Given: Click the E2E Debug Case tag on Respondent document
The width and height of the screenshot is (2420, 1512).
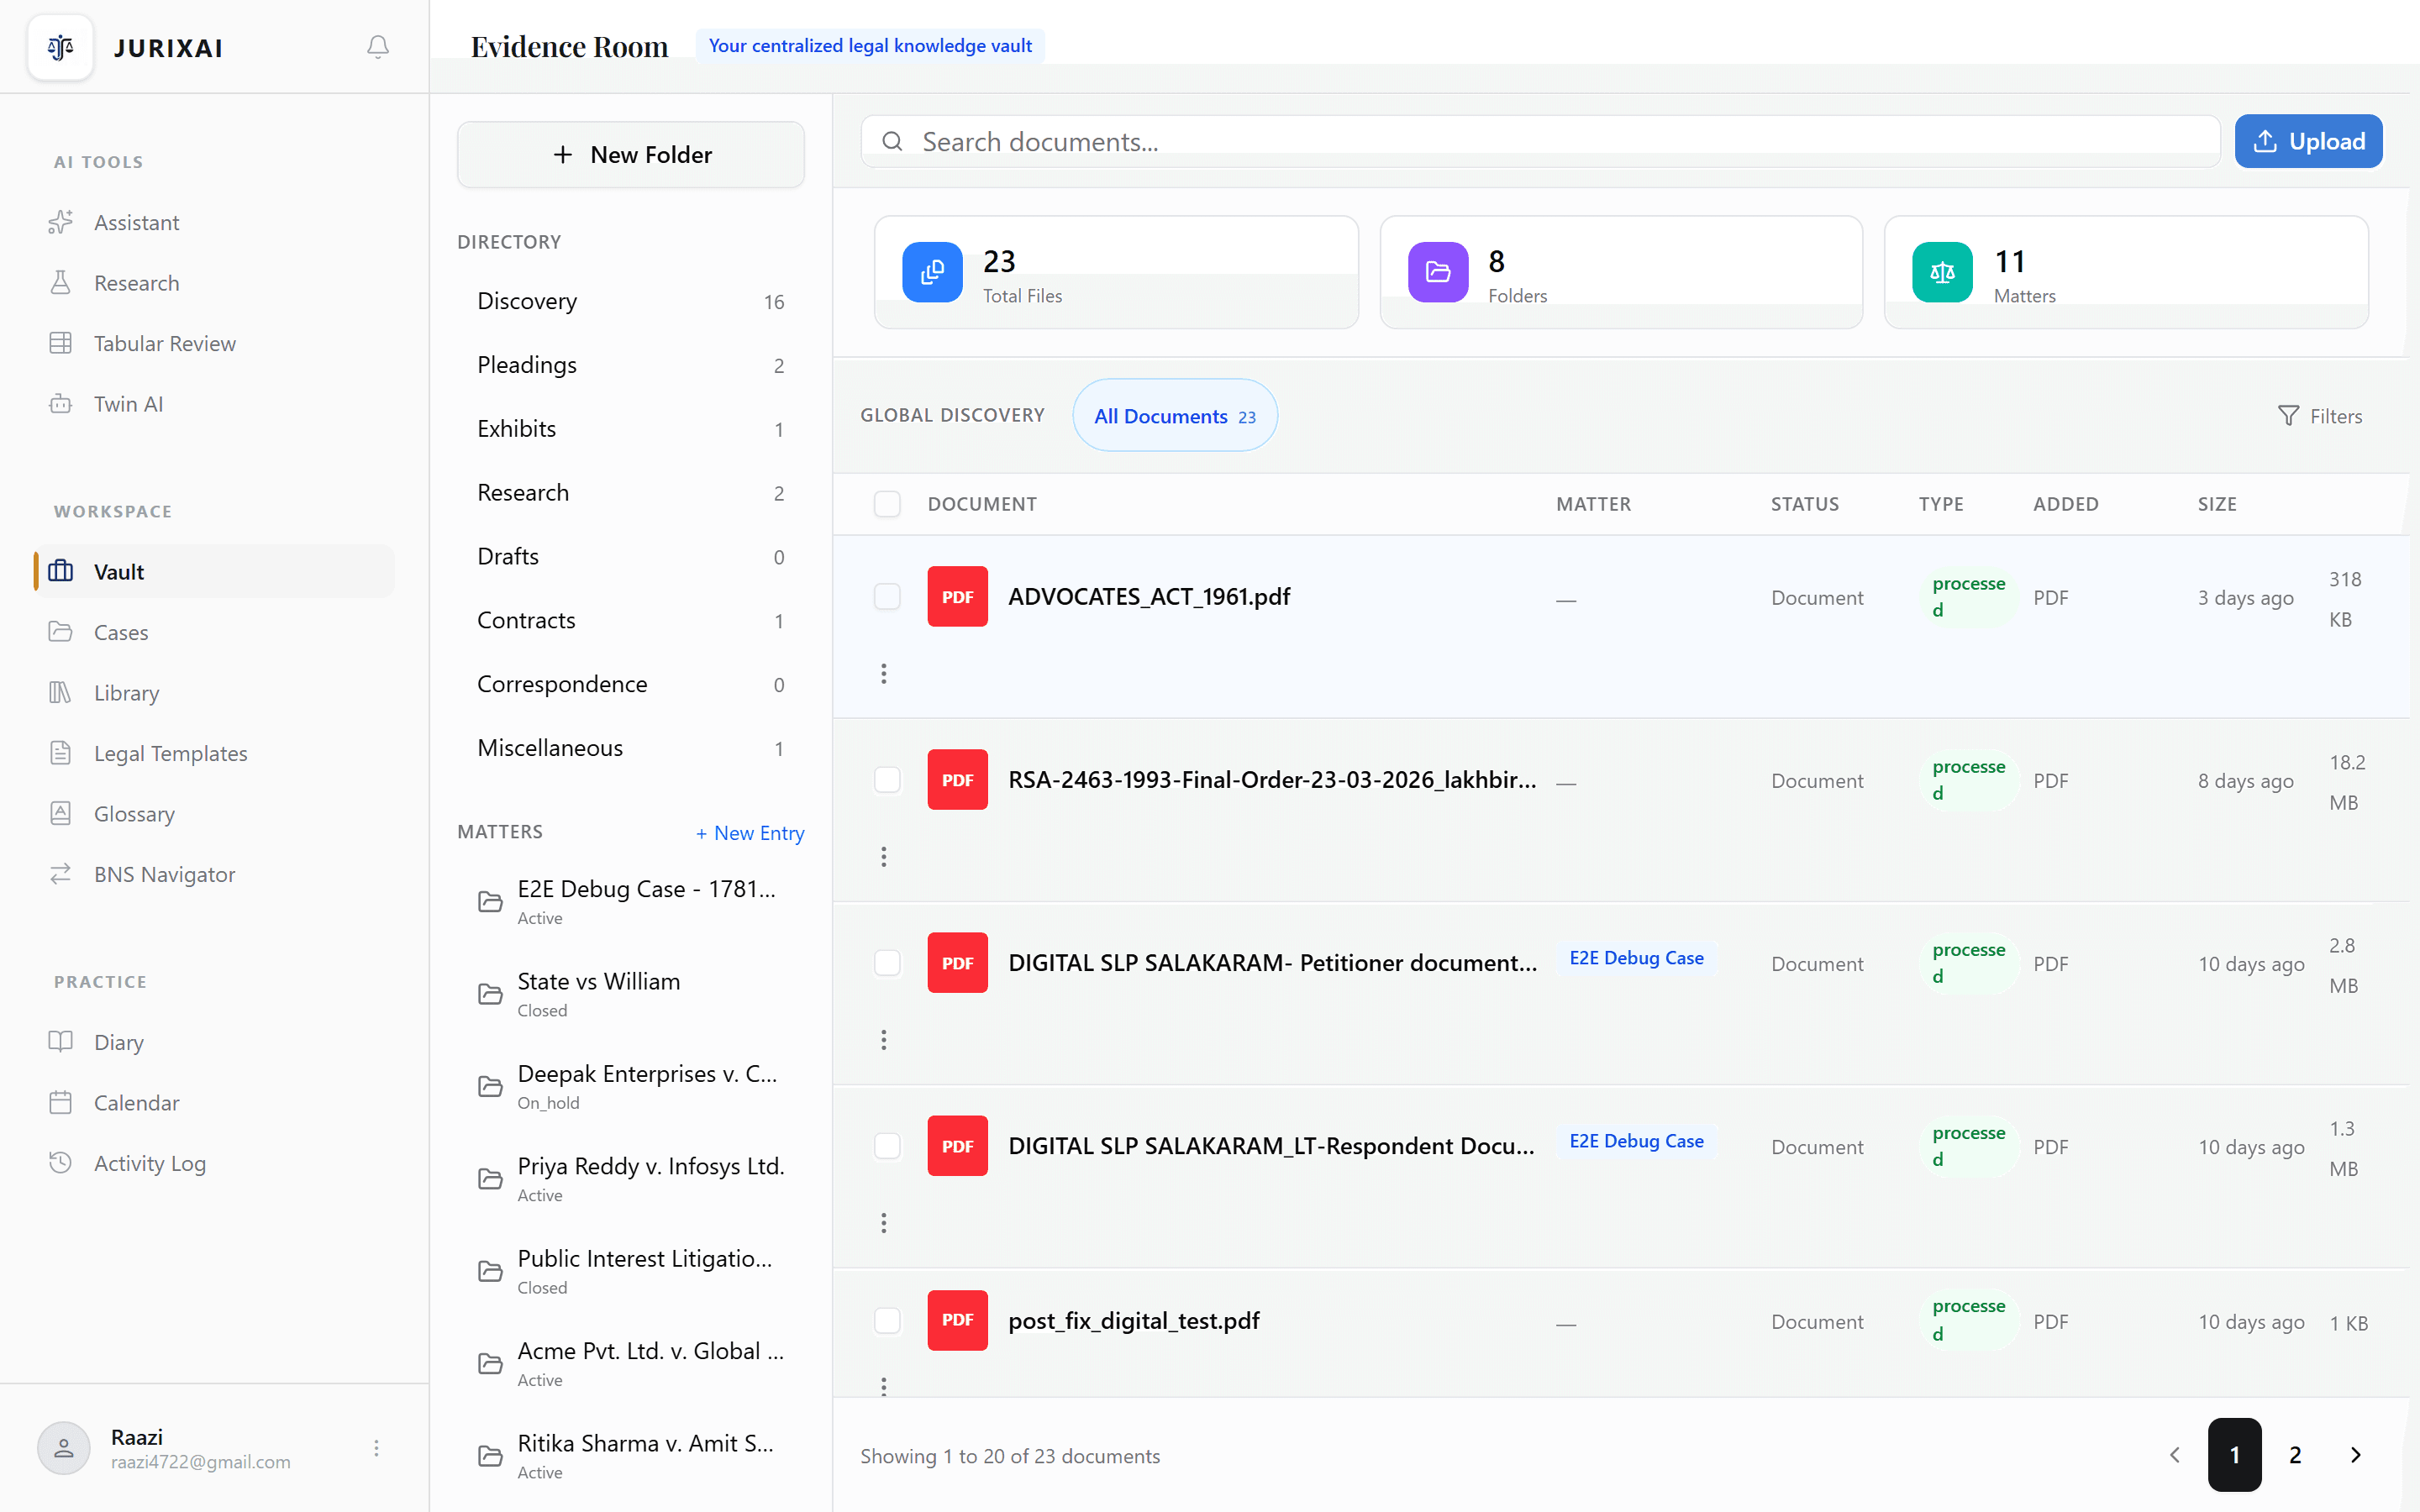Looking at the screenshot, I should click(1636, 1141).
